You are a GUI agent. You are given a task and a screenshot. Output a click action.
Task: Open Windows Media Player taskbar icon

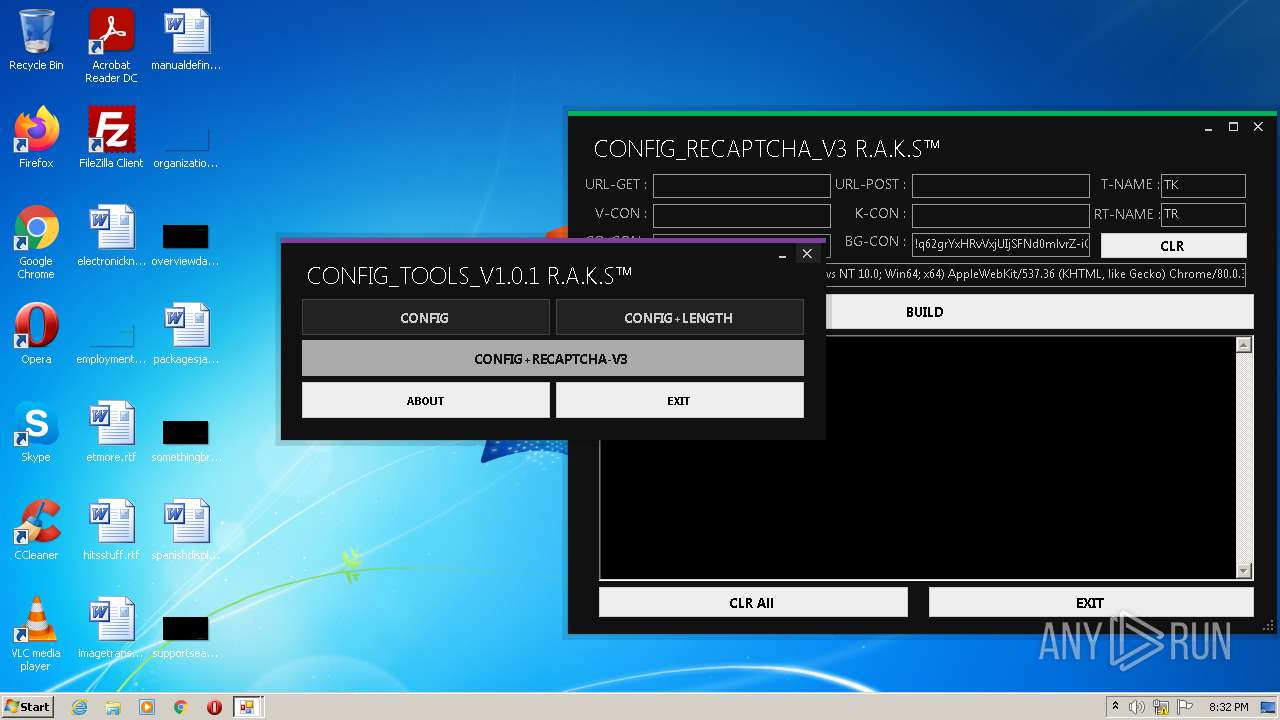coord(147,707)
